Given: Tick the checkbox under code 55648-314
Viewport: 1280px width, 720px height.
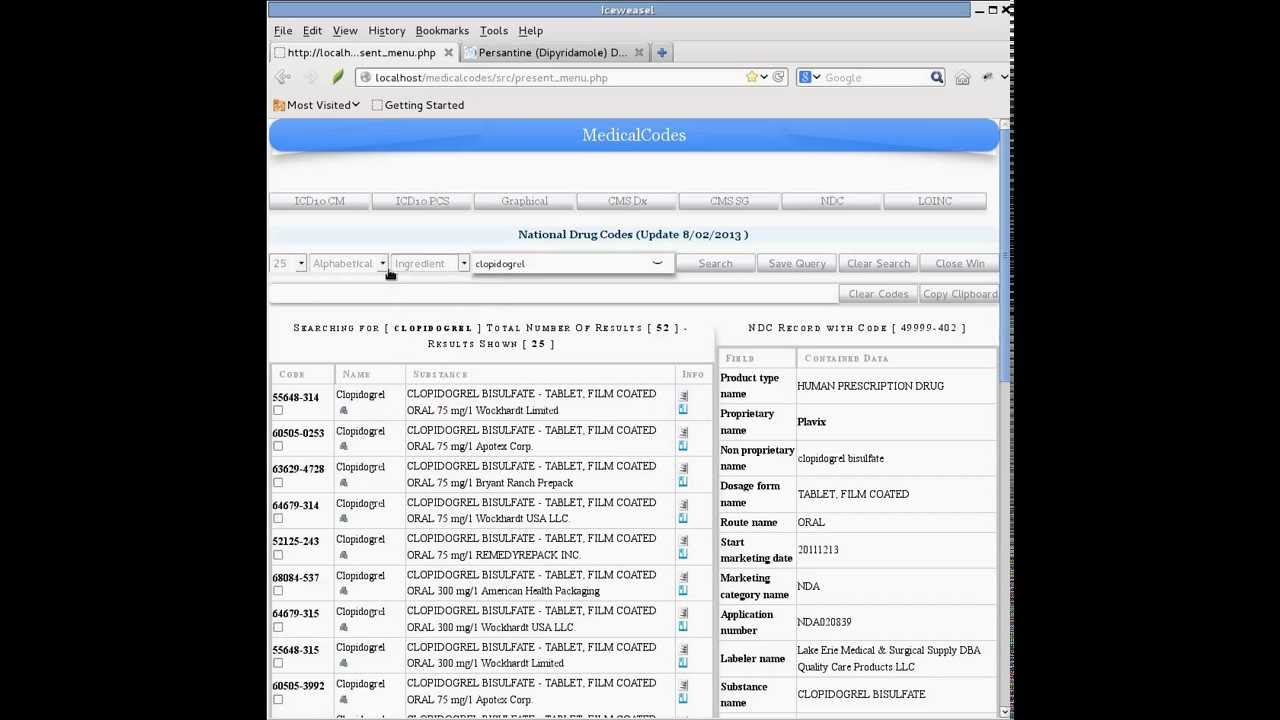Looking at the screenshot, I should [278, 410].
